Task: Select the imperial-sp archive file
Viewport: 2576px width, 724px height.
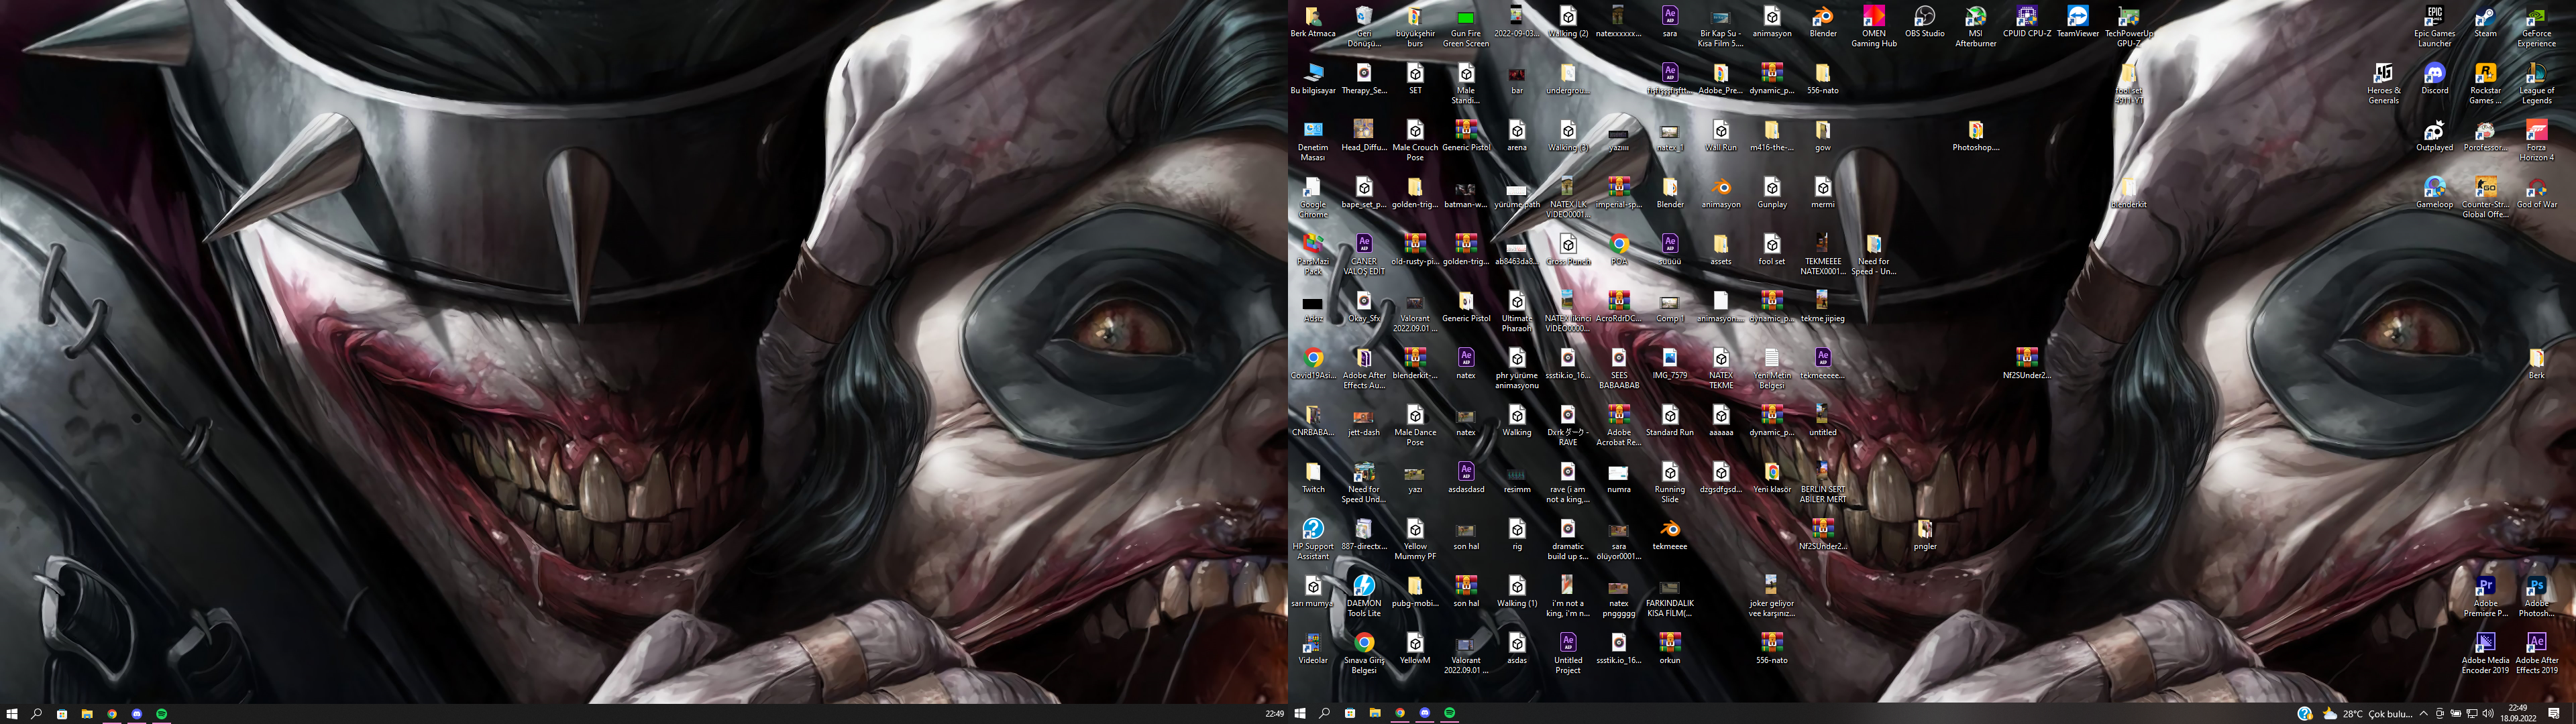Action: [1618, 193]
